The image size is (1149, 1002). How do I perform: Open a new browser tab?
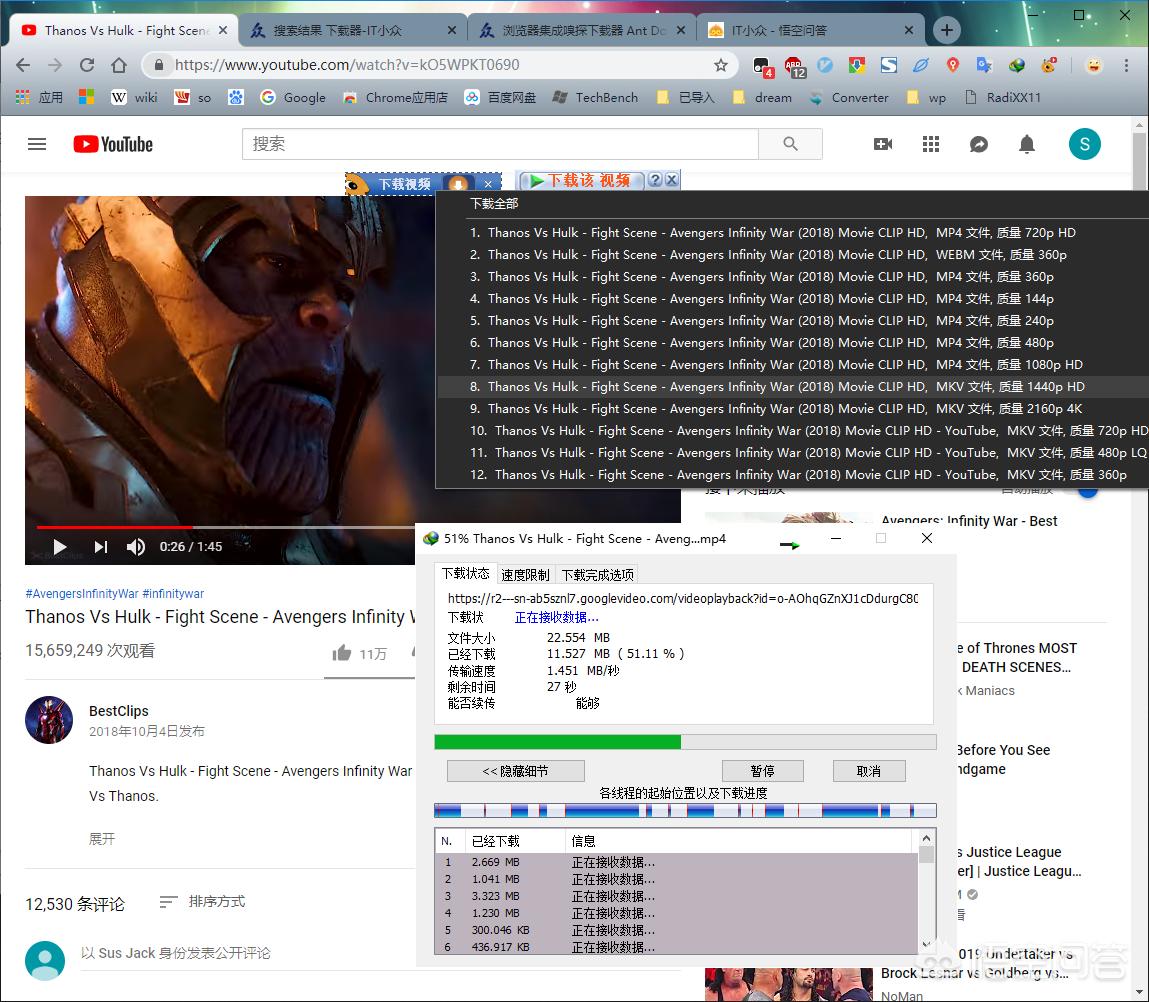click(947, 30)
